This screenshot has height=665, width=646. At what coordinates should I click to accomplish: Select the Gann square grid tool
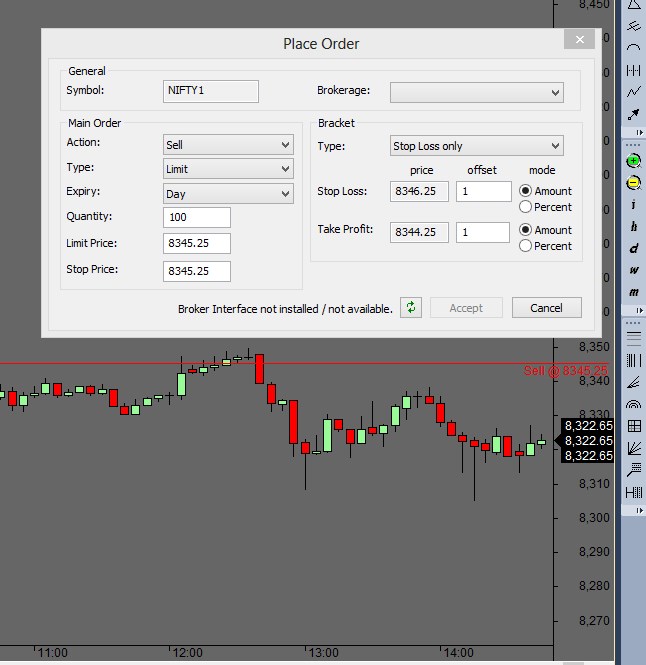point(634,426)
